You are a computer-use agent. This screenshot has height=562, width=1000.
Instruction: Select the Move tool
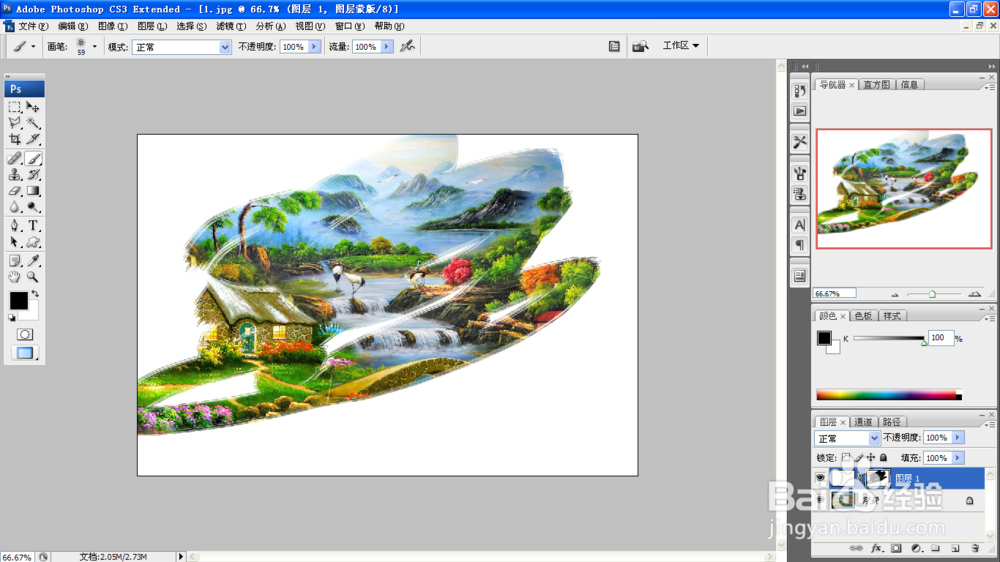point(33,107)
